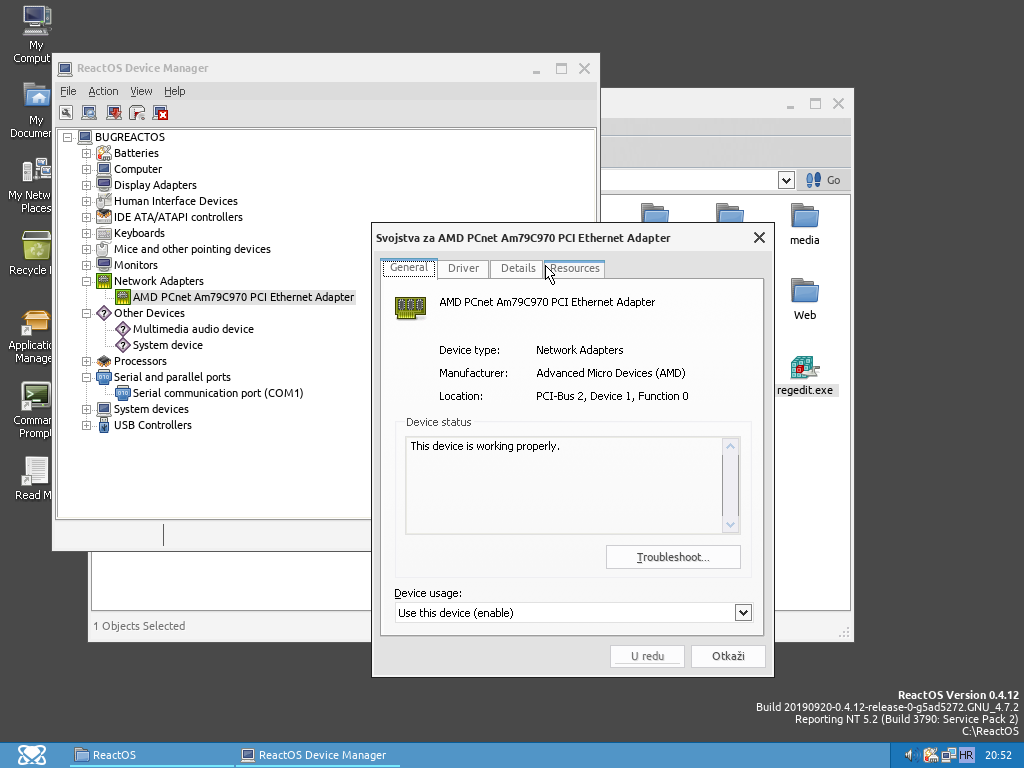The image size is (1024, 768).
Task: Expand the Human Interface Devices node
Action: 86,201
